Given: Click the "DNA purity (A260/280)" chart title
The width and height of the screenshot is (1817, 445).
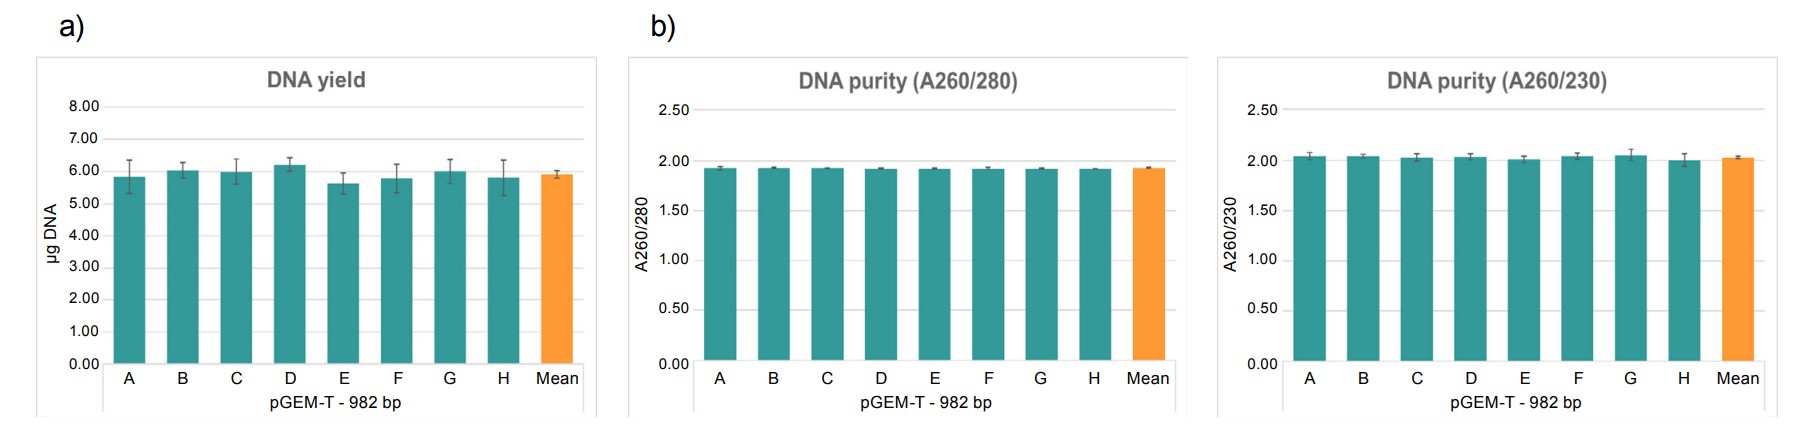Looking at the screenshot, I should tap(907, 81).
